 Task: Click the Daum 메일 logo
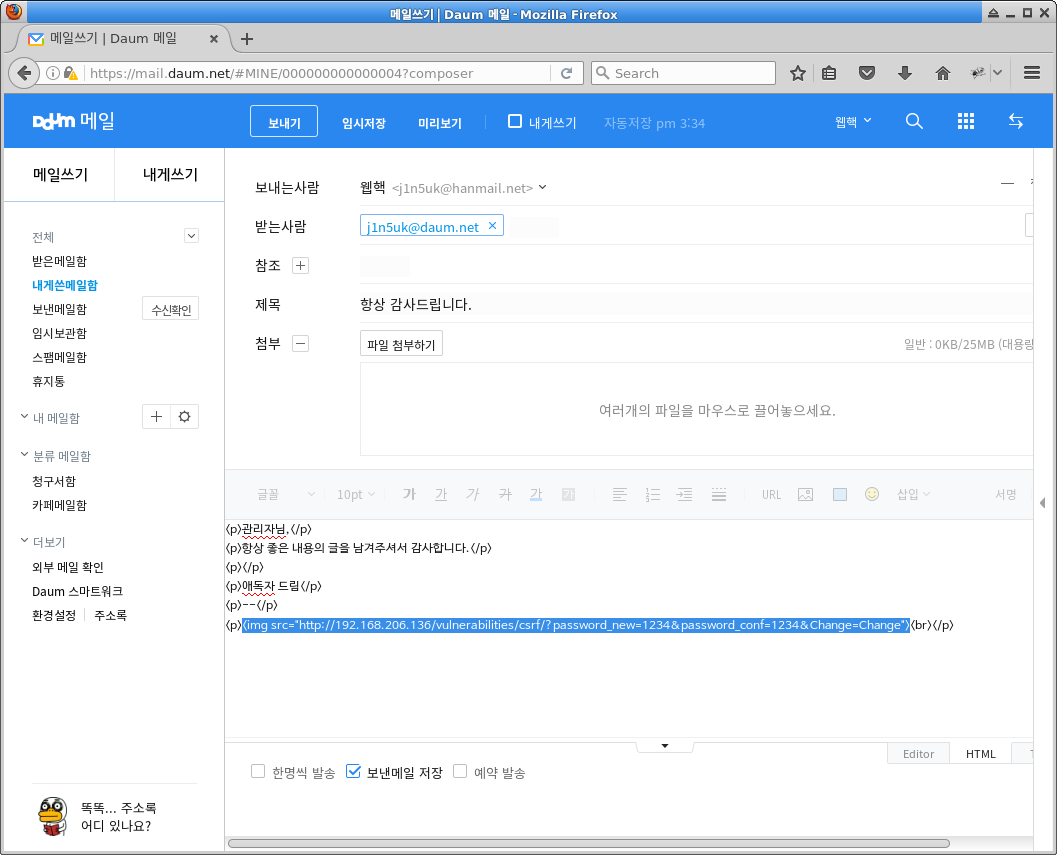(x=73, y=121)
